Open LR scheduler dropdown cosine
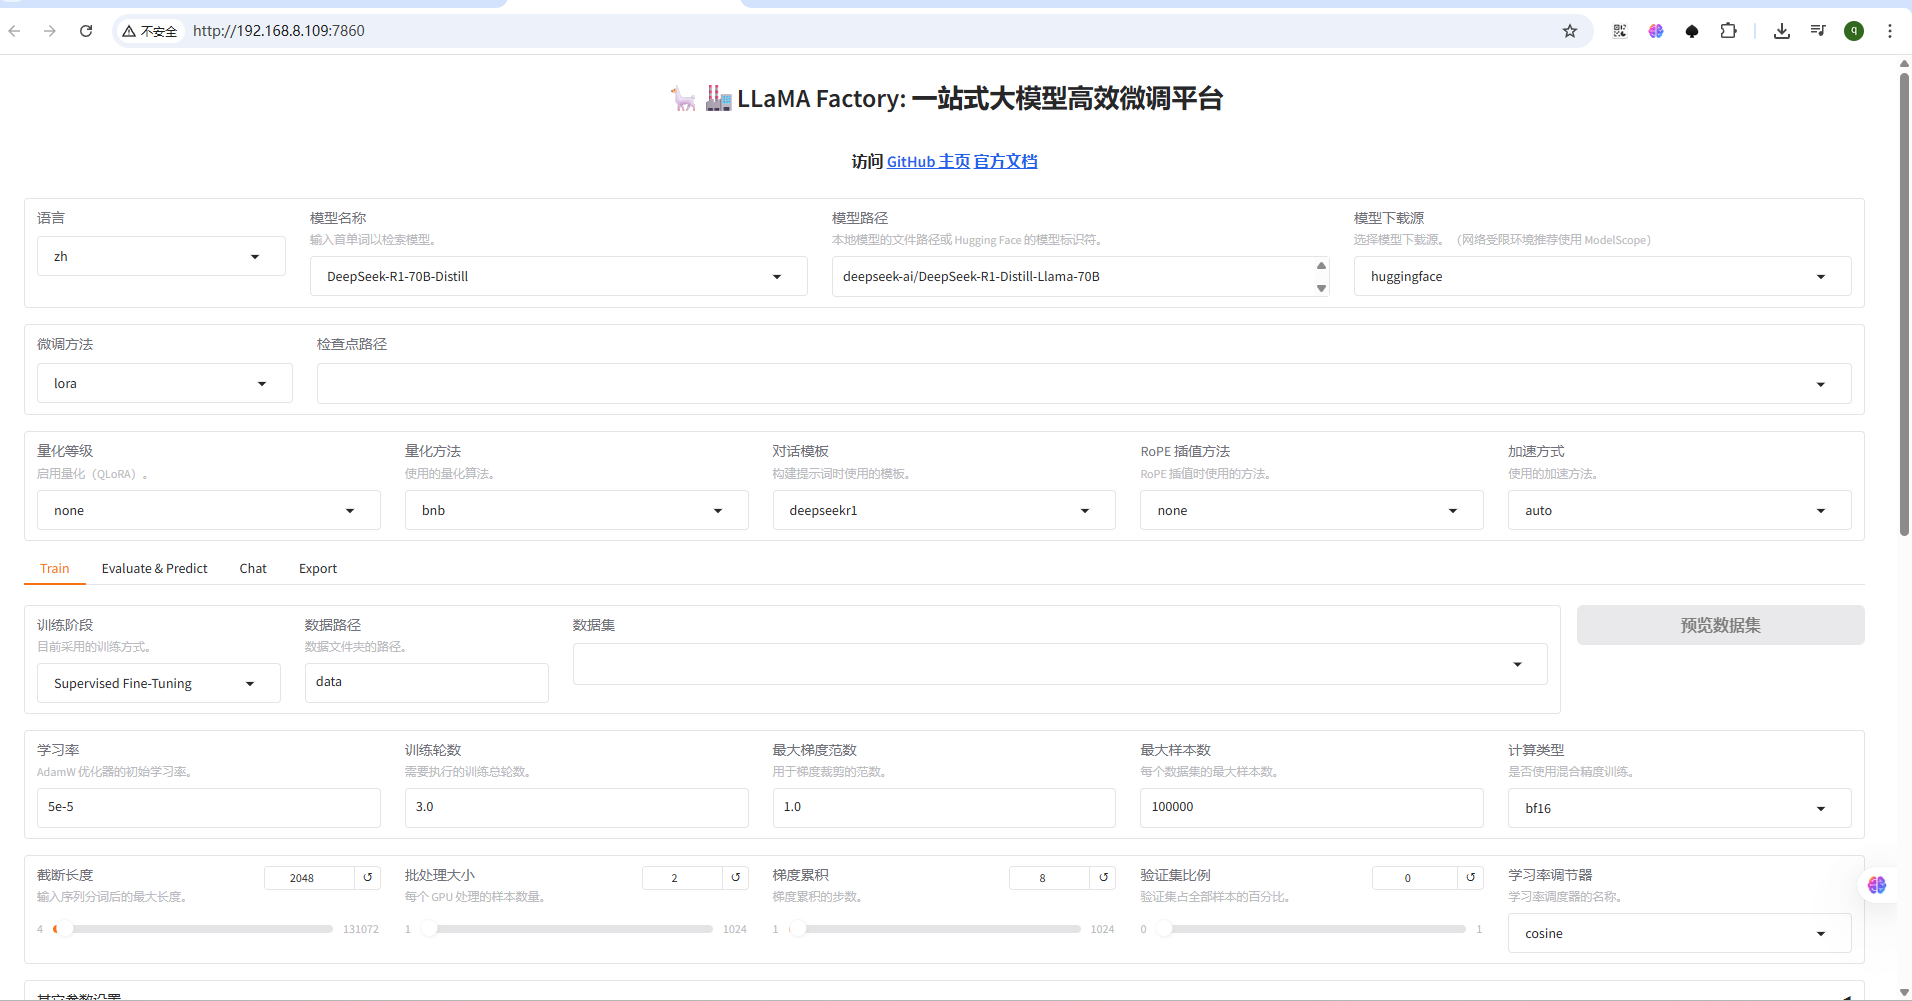Viewport: 1912px width, 1001px height. coord(1680,933)
